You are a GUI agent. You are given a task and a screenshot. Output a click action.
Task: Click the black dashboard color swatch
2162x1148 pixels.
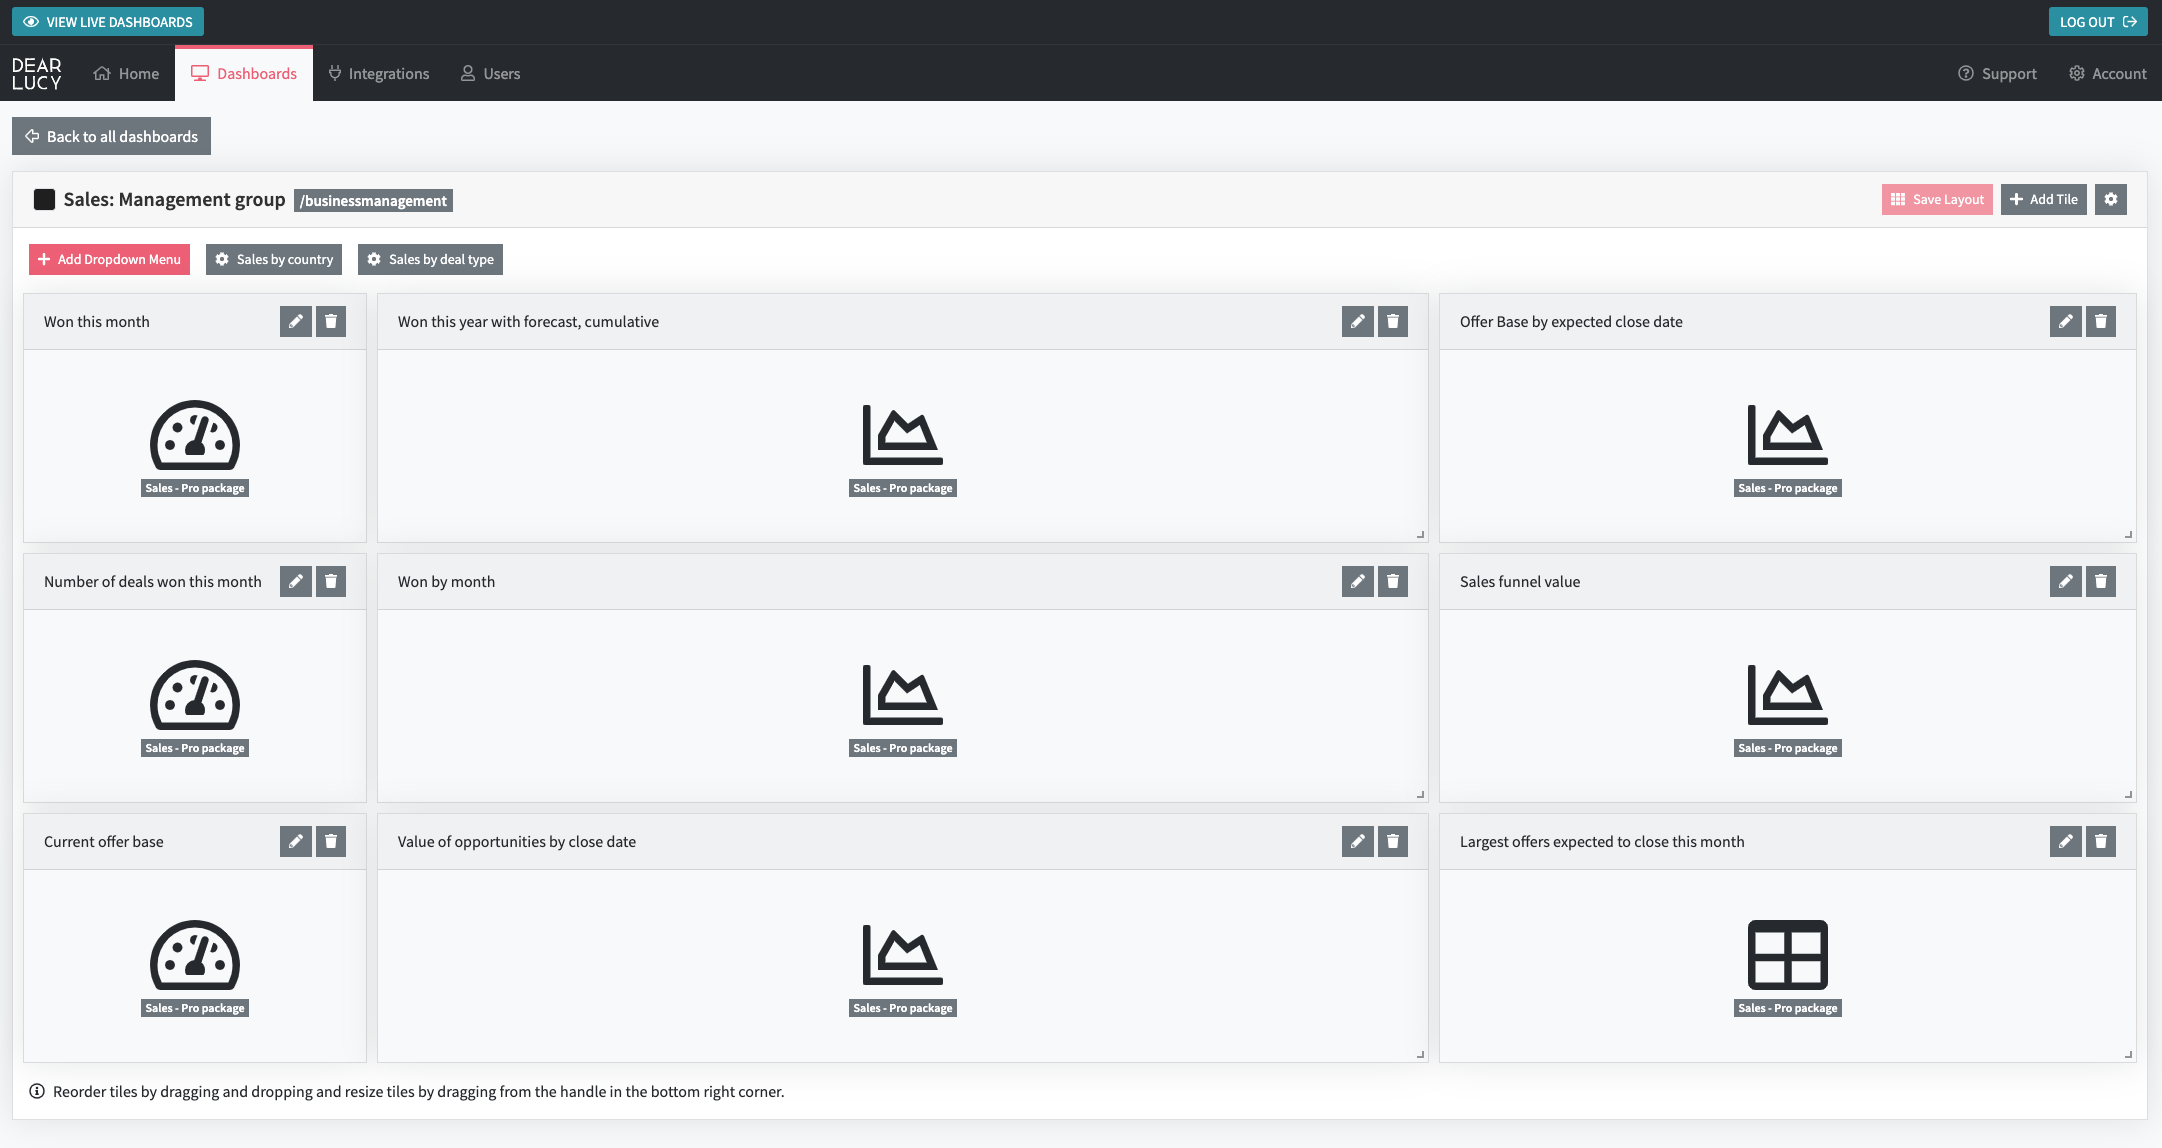coord(44,199)
